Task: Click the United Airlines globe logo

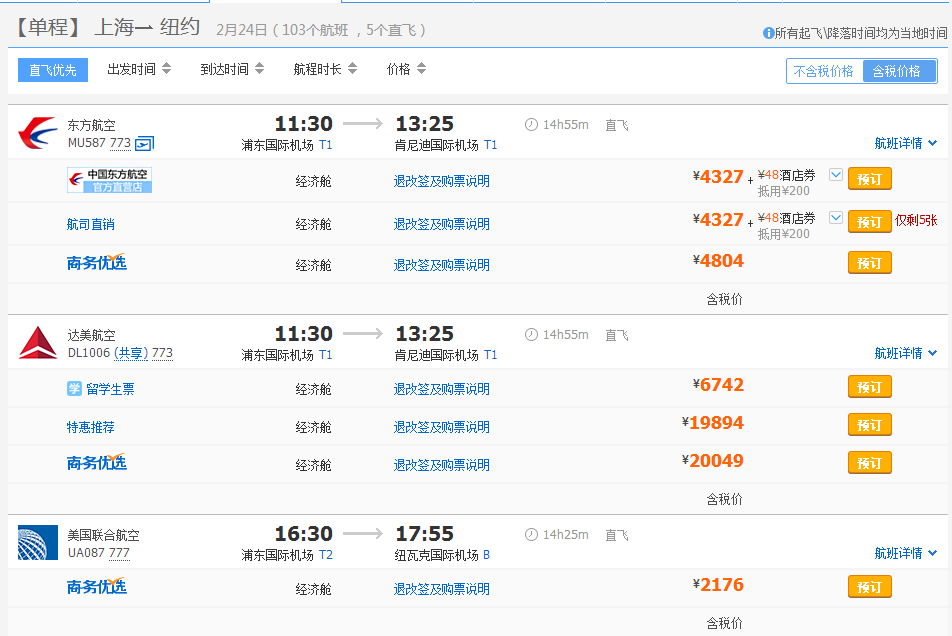Action: pos(38,543)
